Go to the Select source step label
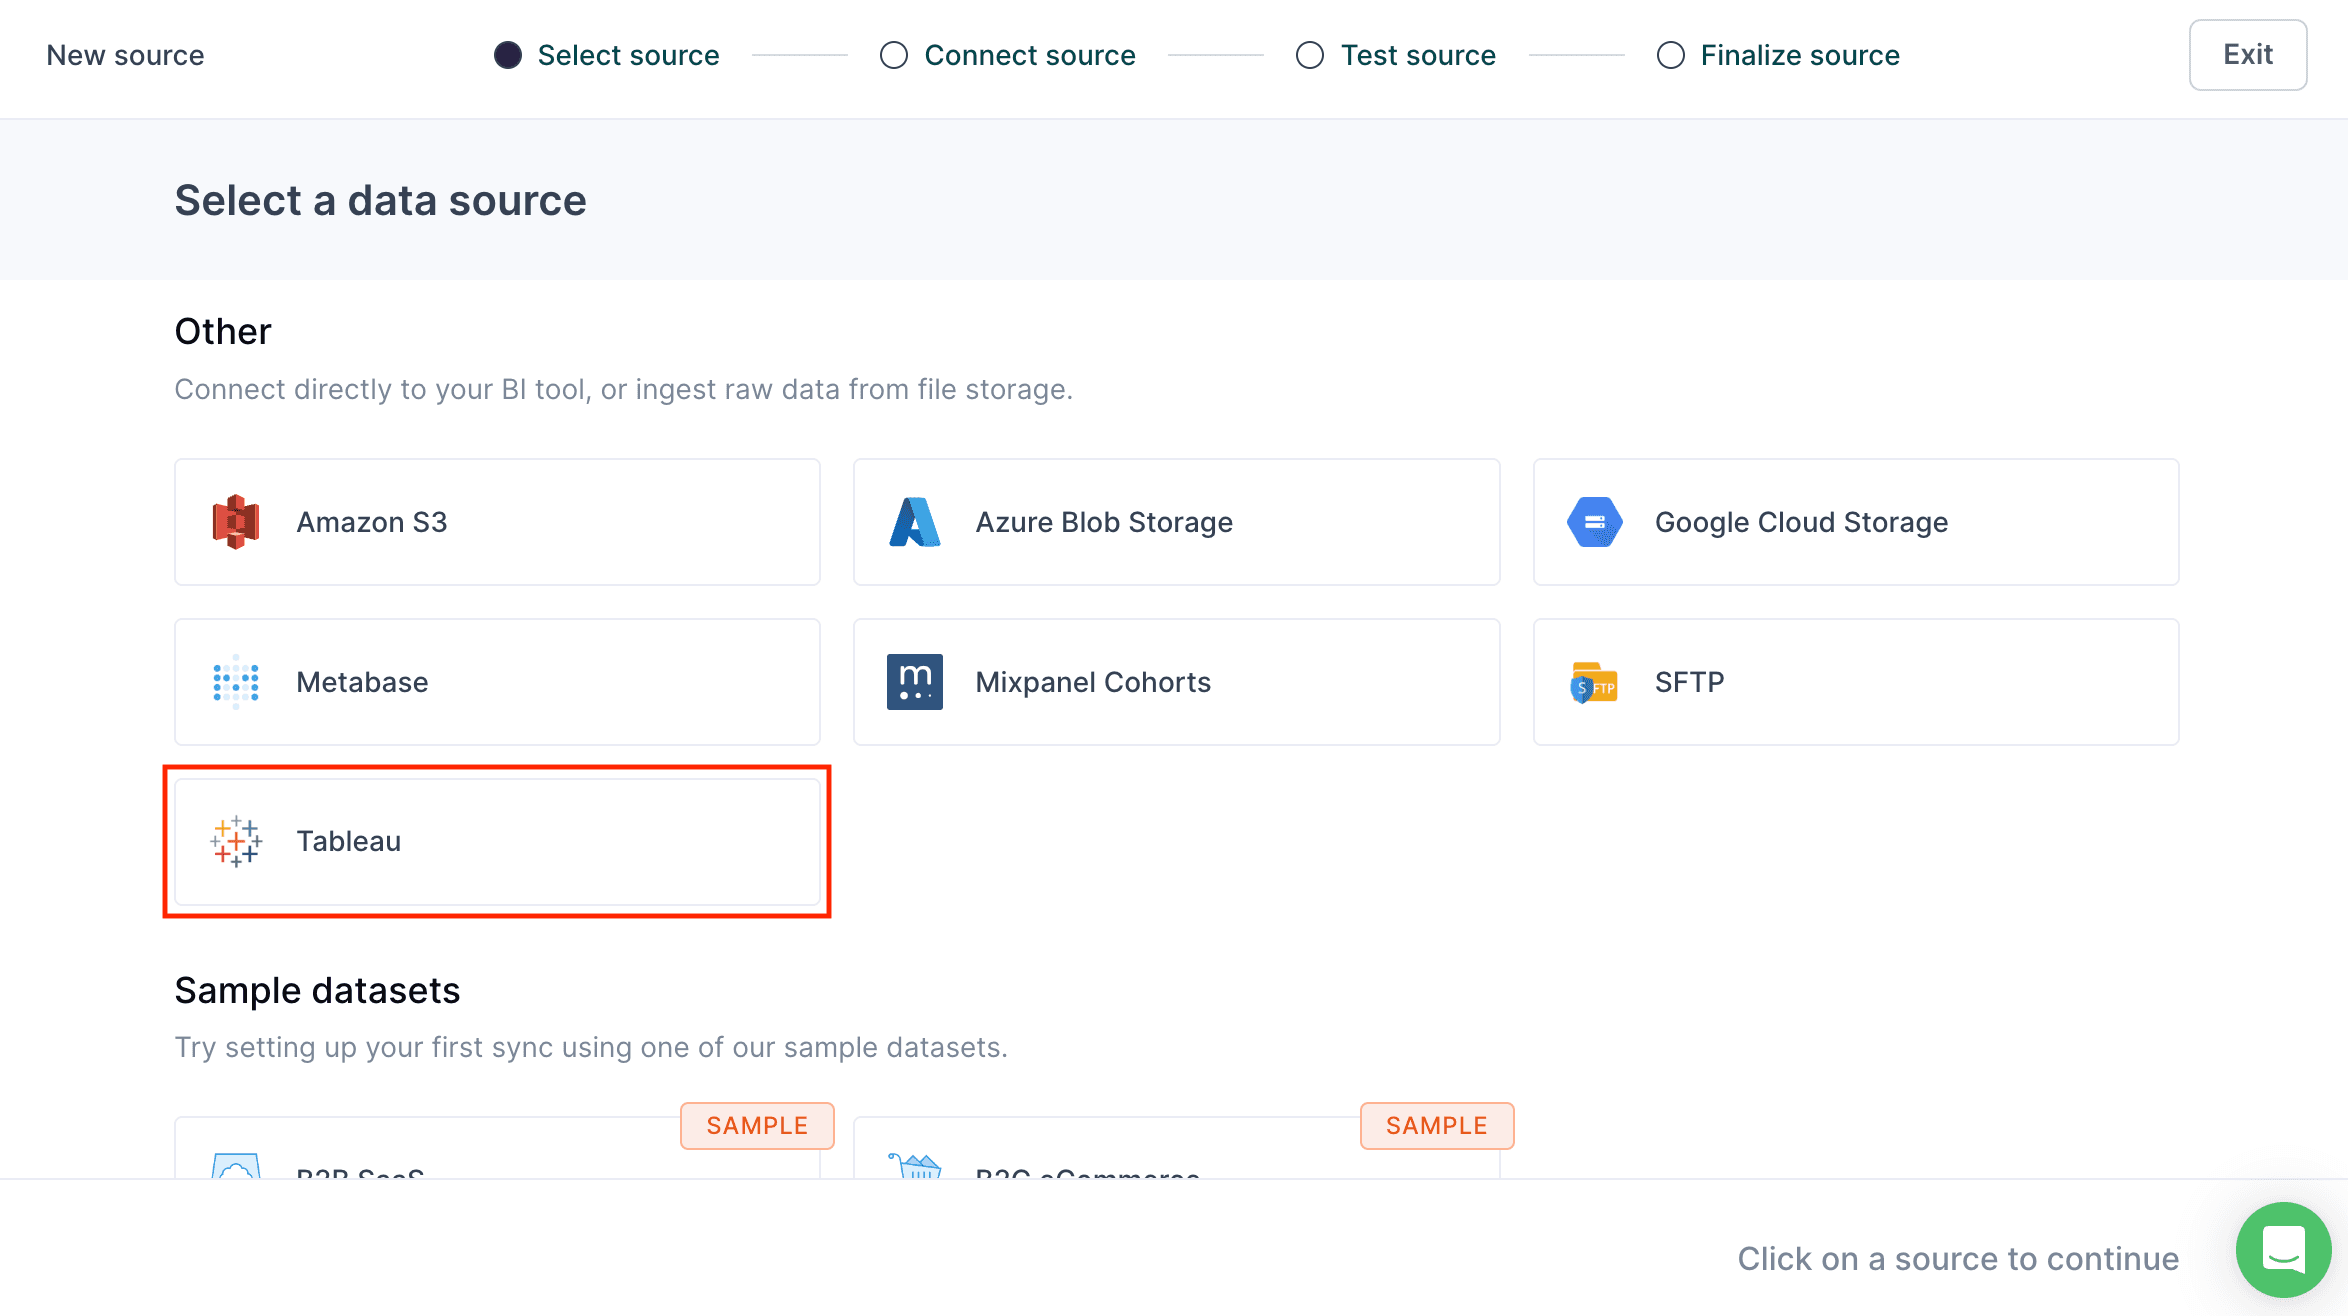 628,55
